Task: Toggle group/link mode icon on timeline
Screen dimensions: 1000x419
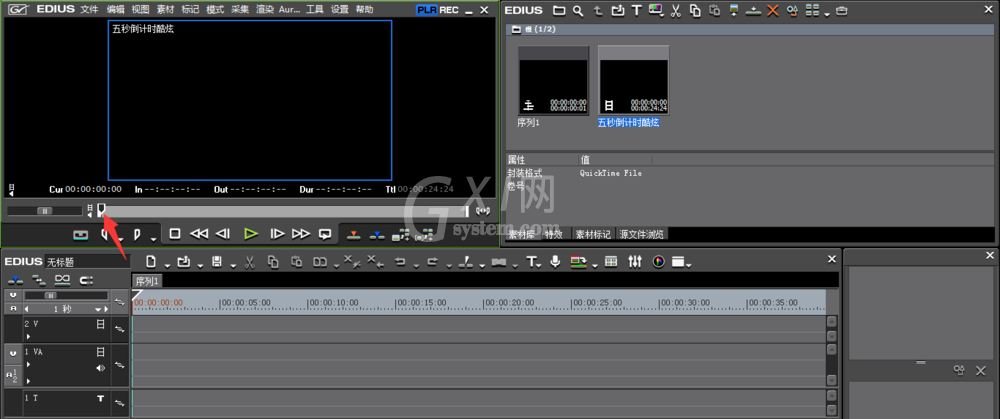Action: coord(62,279)
